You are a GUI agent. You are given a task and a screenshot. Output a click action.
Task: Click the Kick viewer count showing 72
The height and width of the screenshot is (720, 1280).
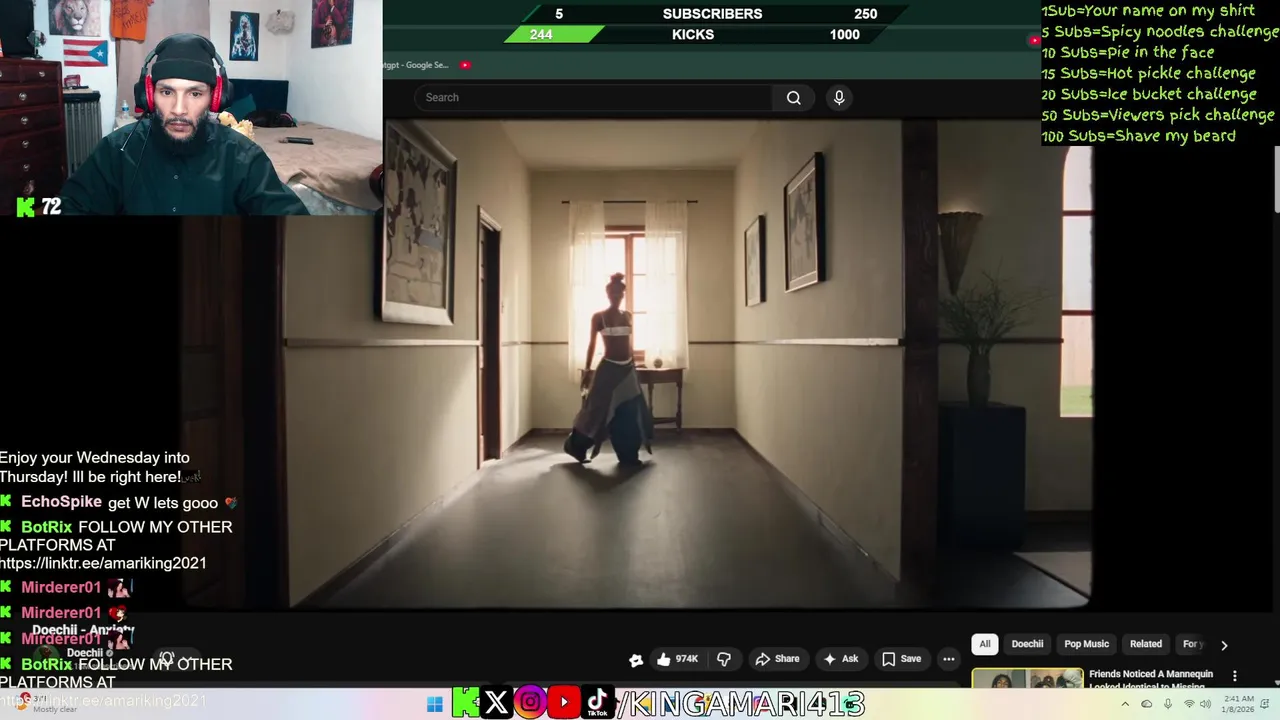point(40,206)
